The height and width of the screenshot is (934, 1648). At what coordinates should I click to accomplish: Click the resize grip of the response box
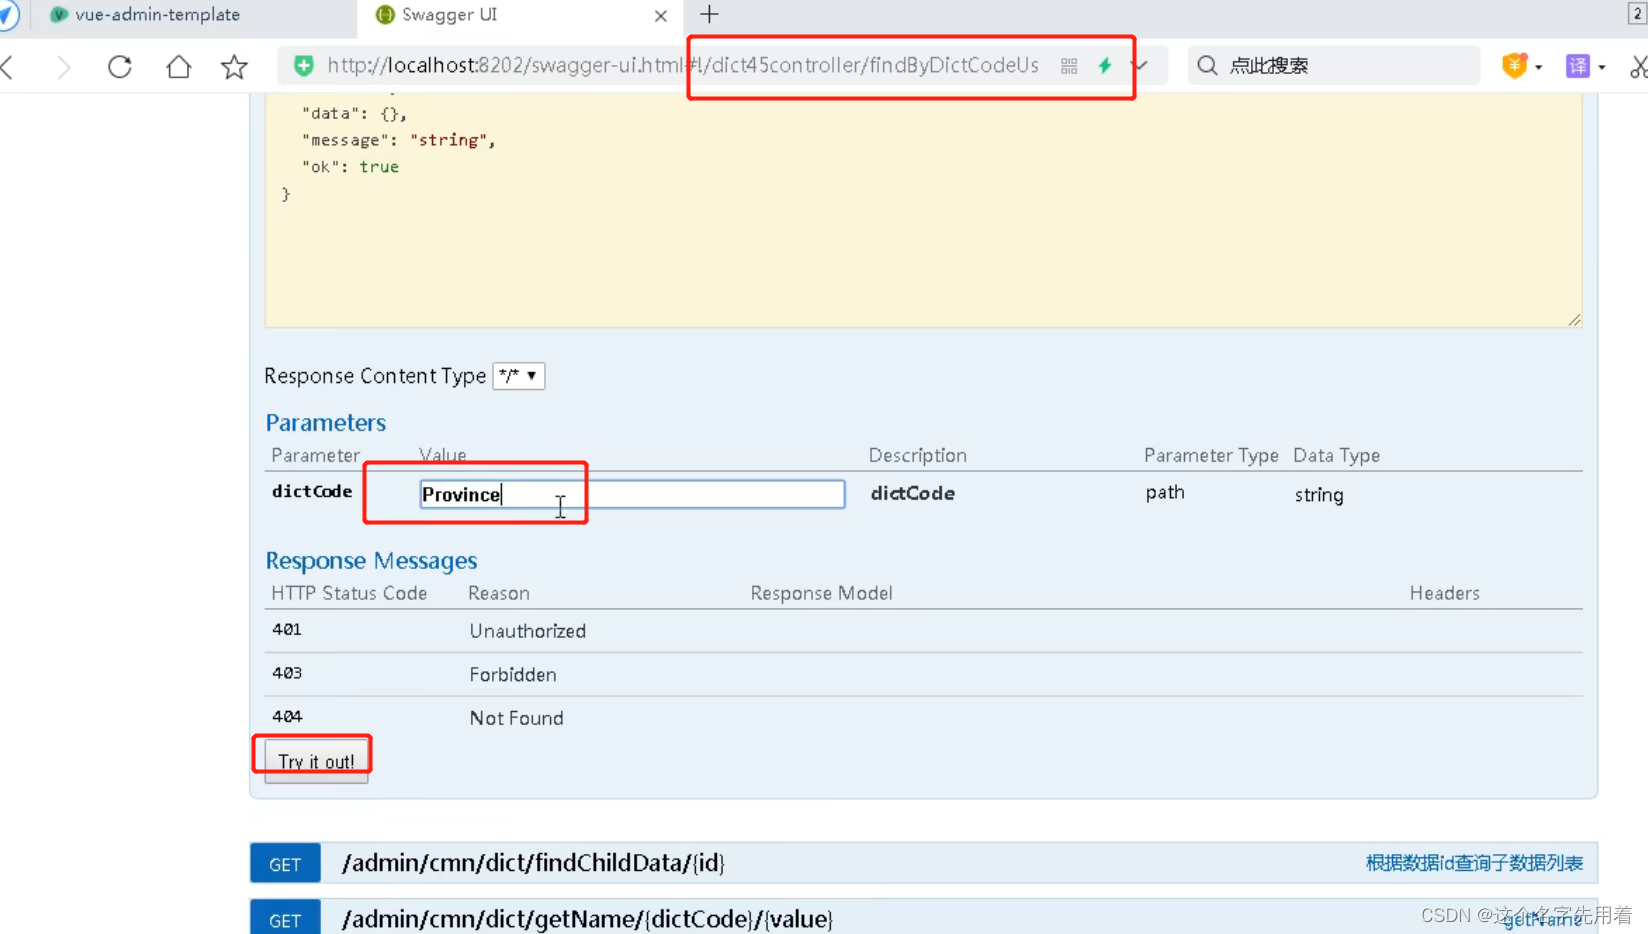pos(1574,320)
